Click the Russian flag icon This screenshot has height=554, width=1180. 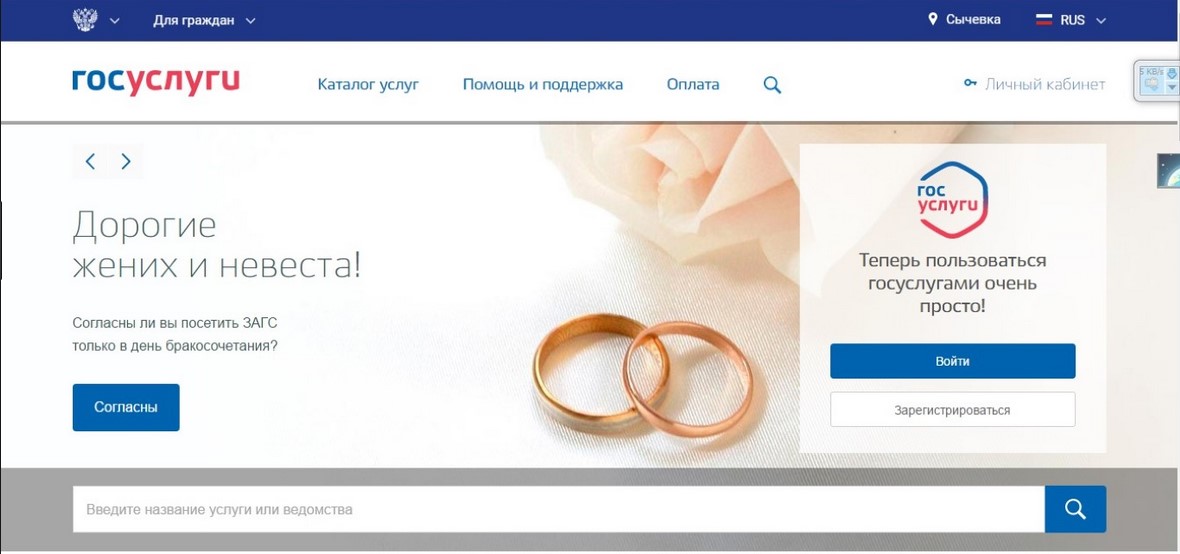(x=1044, y=20)
